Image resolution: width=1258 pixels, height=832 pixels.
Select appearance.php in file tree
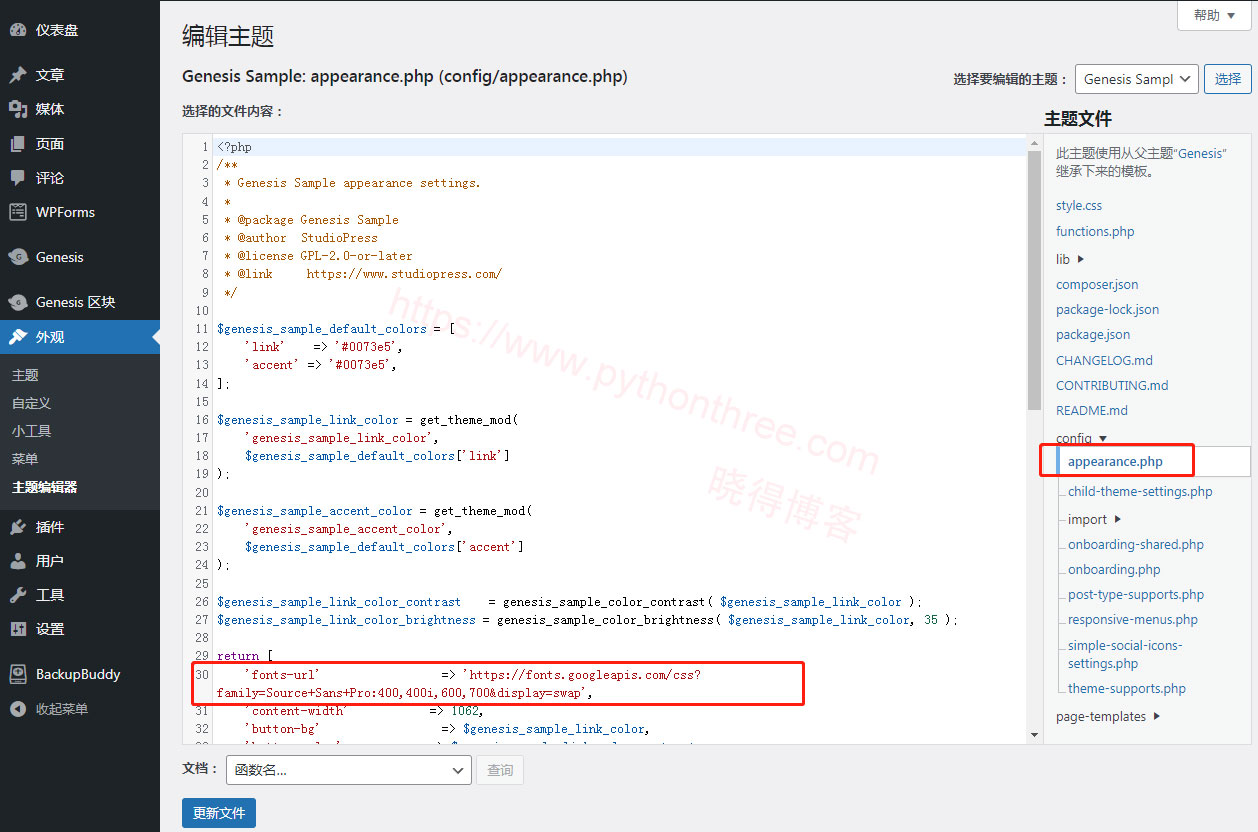1115,461
